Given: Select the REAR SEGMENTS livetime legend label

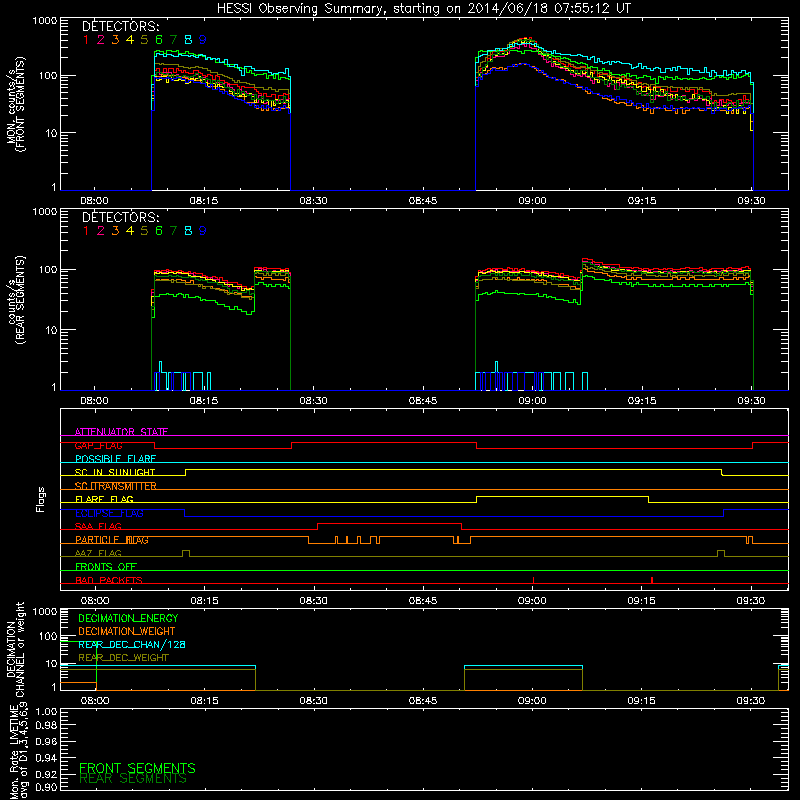Looking at the screenshot, I should pos(133,779).
